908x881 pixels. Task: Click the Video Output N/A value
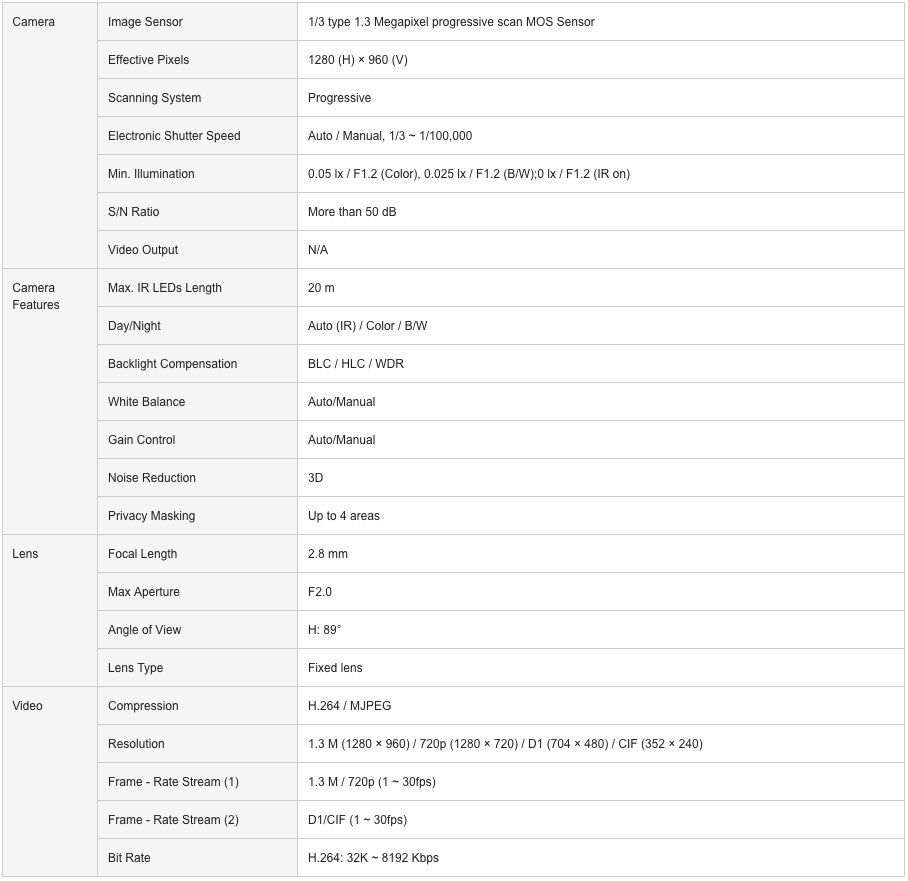[x=318, y=250]
